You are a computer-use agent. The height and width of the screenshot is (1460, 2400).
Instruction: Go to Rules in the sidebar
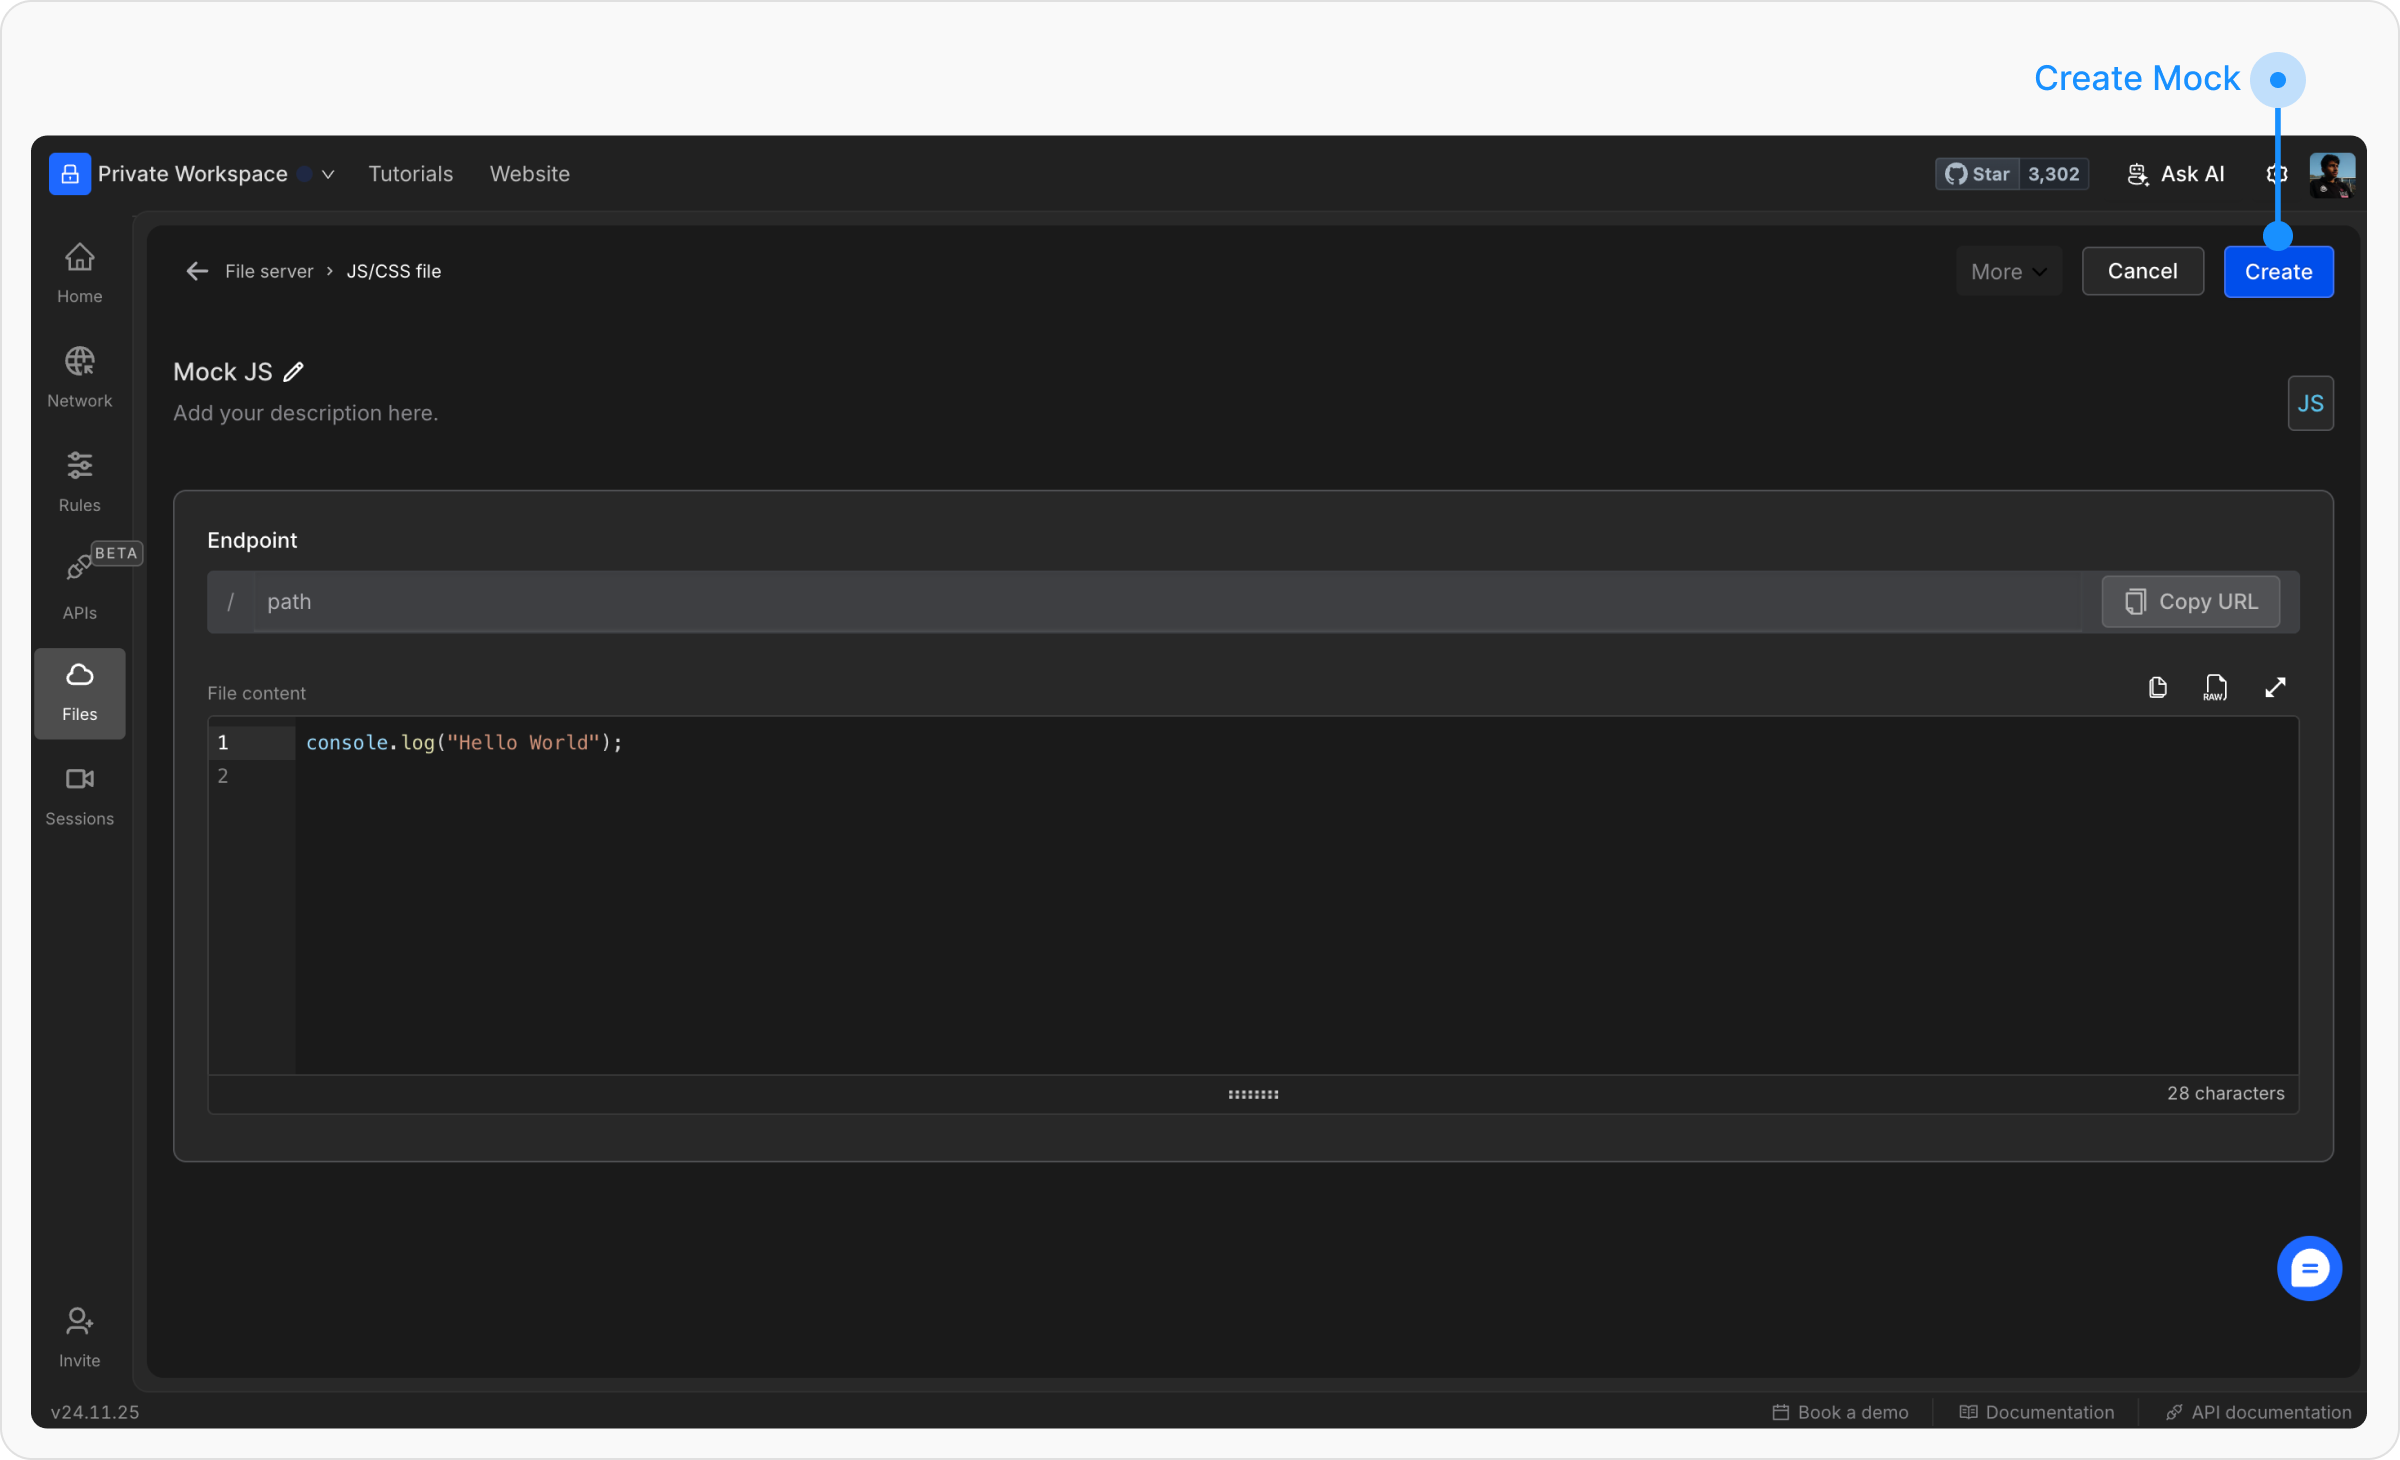pyautogui.click(x=79, y=481)
